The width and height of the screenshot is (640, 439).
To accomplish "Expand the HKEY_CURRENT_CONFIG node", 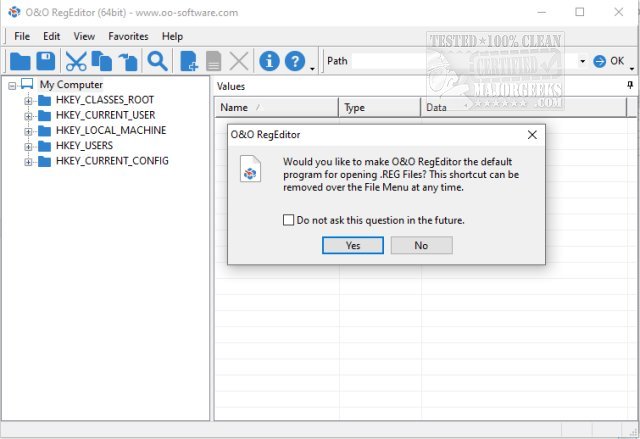I will [28, 162].
